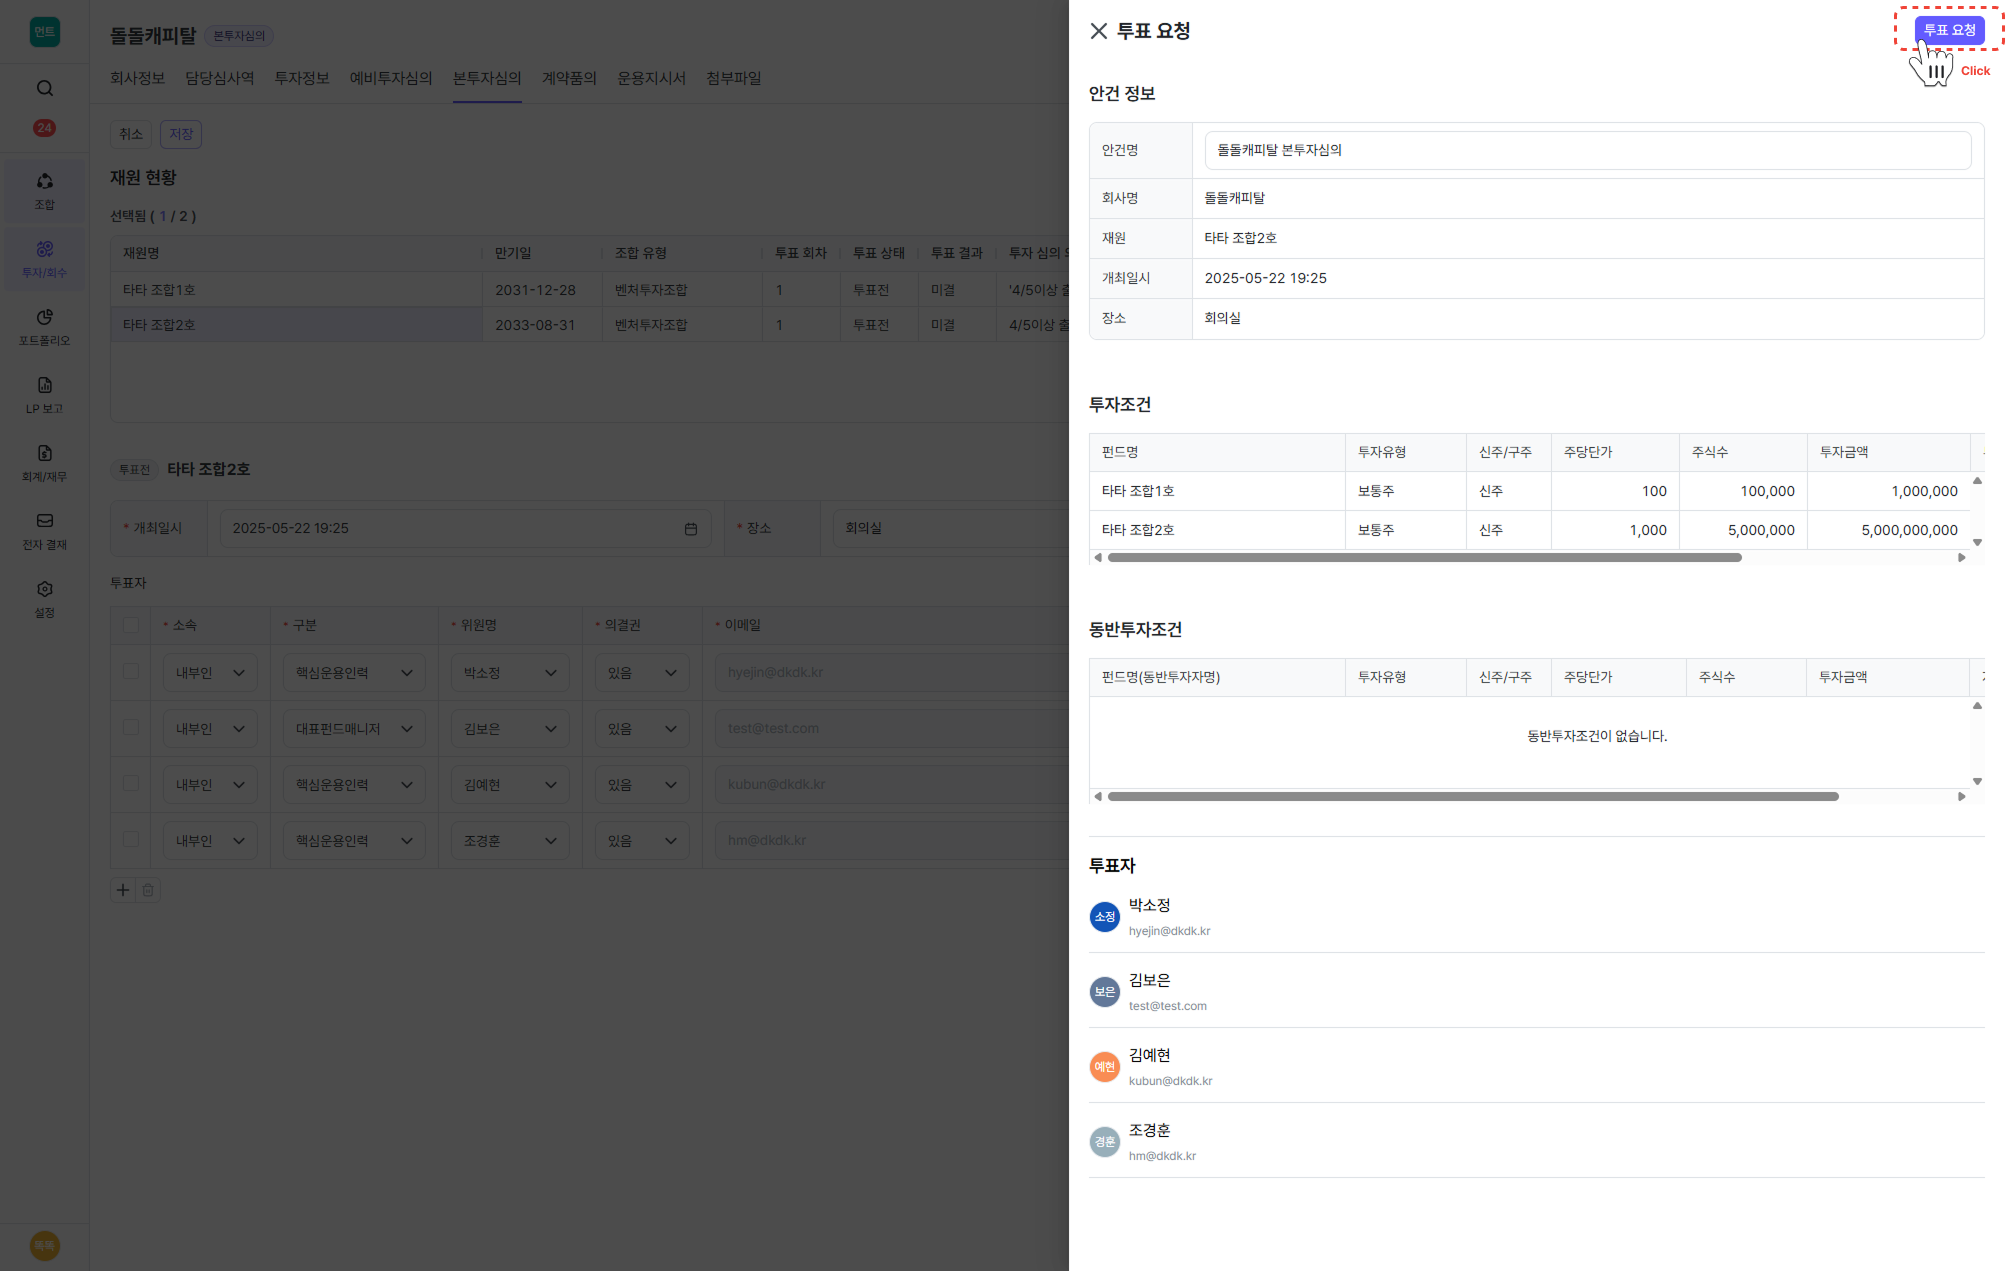Switch to 담당심사역 tab

coord(219,78)
